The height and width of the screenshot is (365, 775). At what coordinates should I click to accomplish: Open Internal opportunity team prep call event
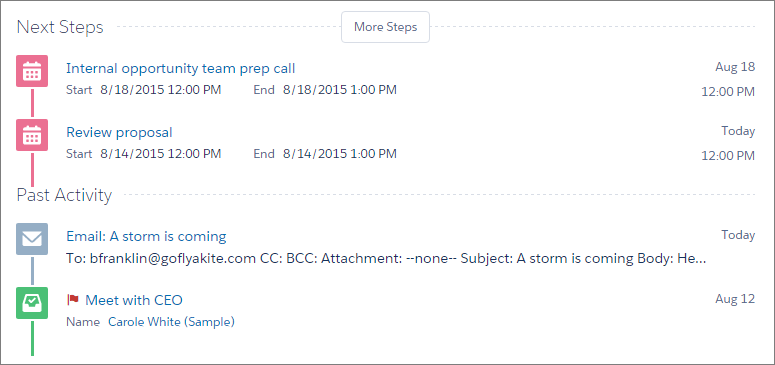[x=181, y=68]
